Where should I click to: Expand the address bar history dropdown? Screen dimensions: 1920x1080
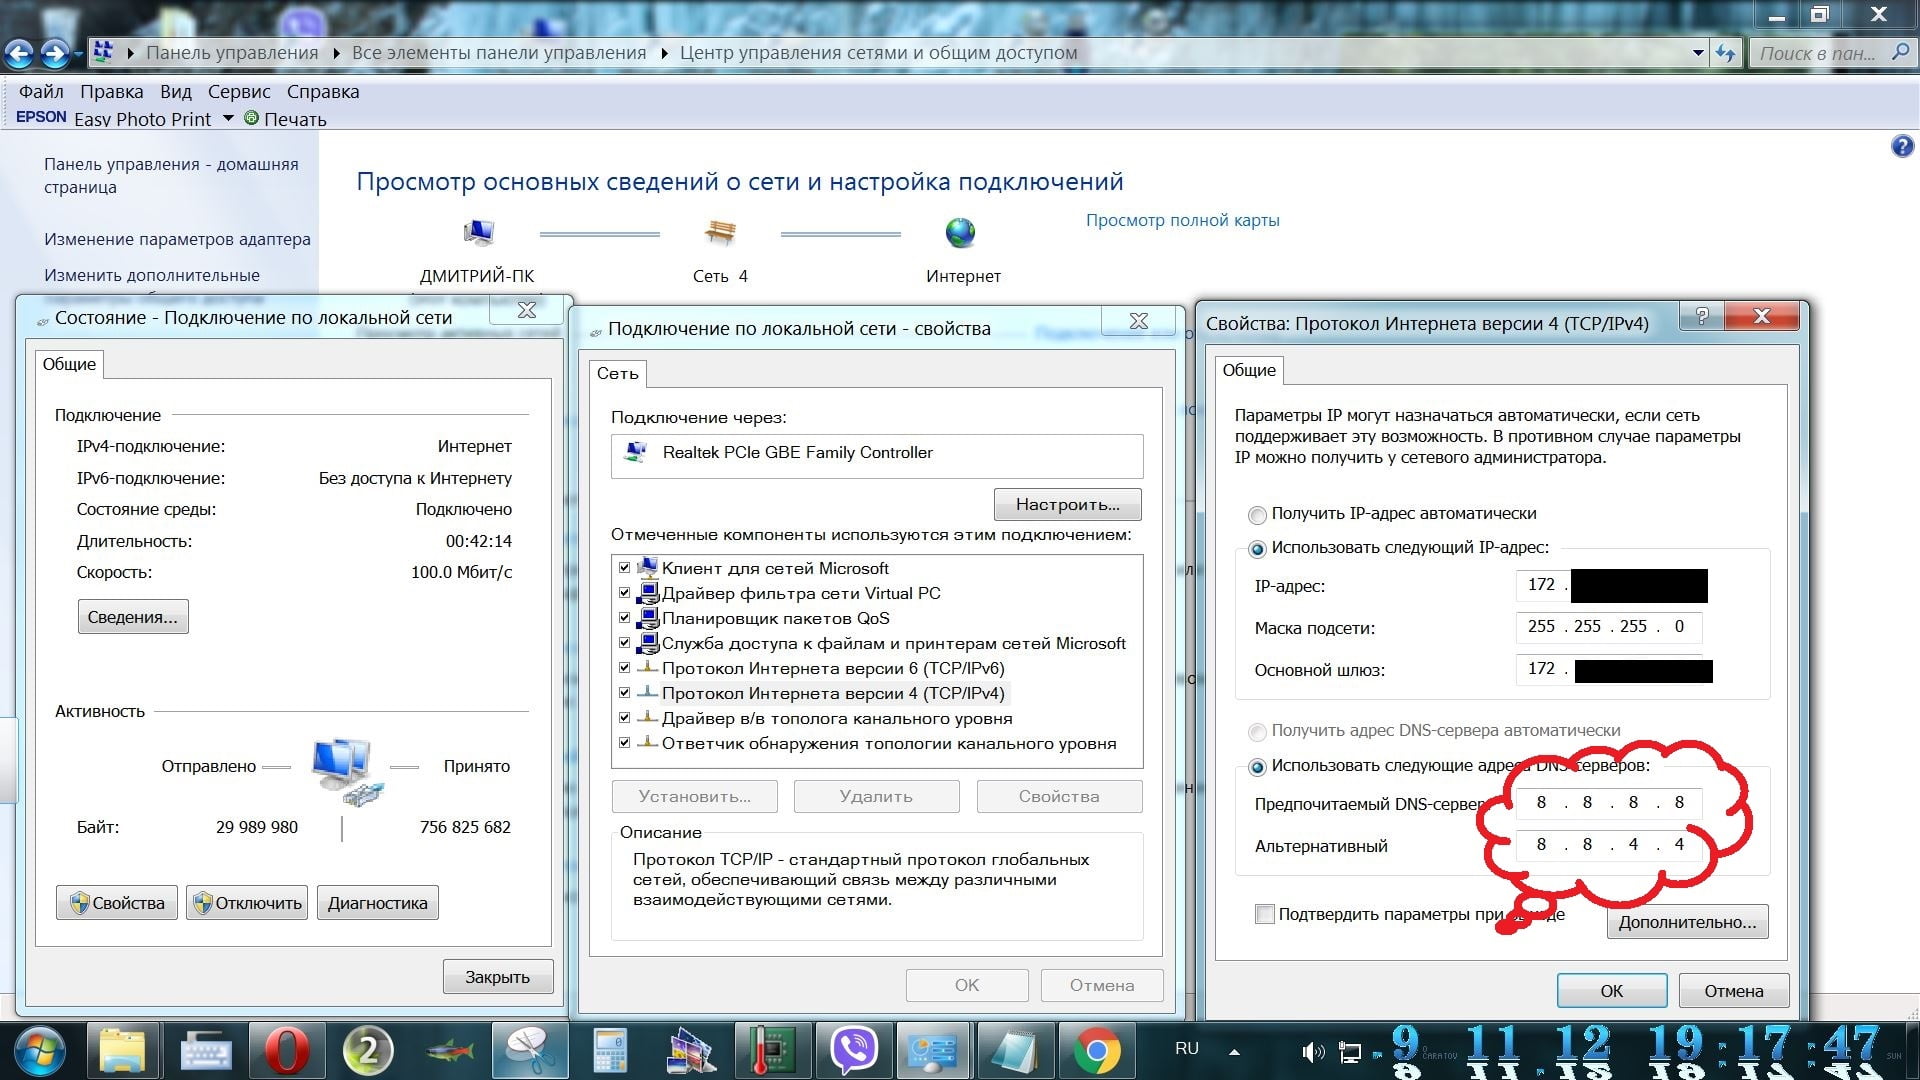(x=1698, y=53)
